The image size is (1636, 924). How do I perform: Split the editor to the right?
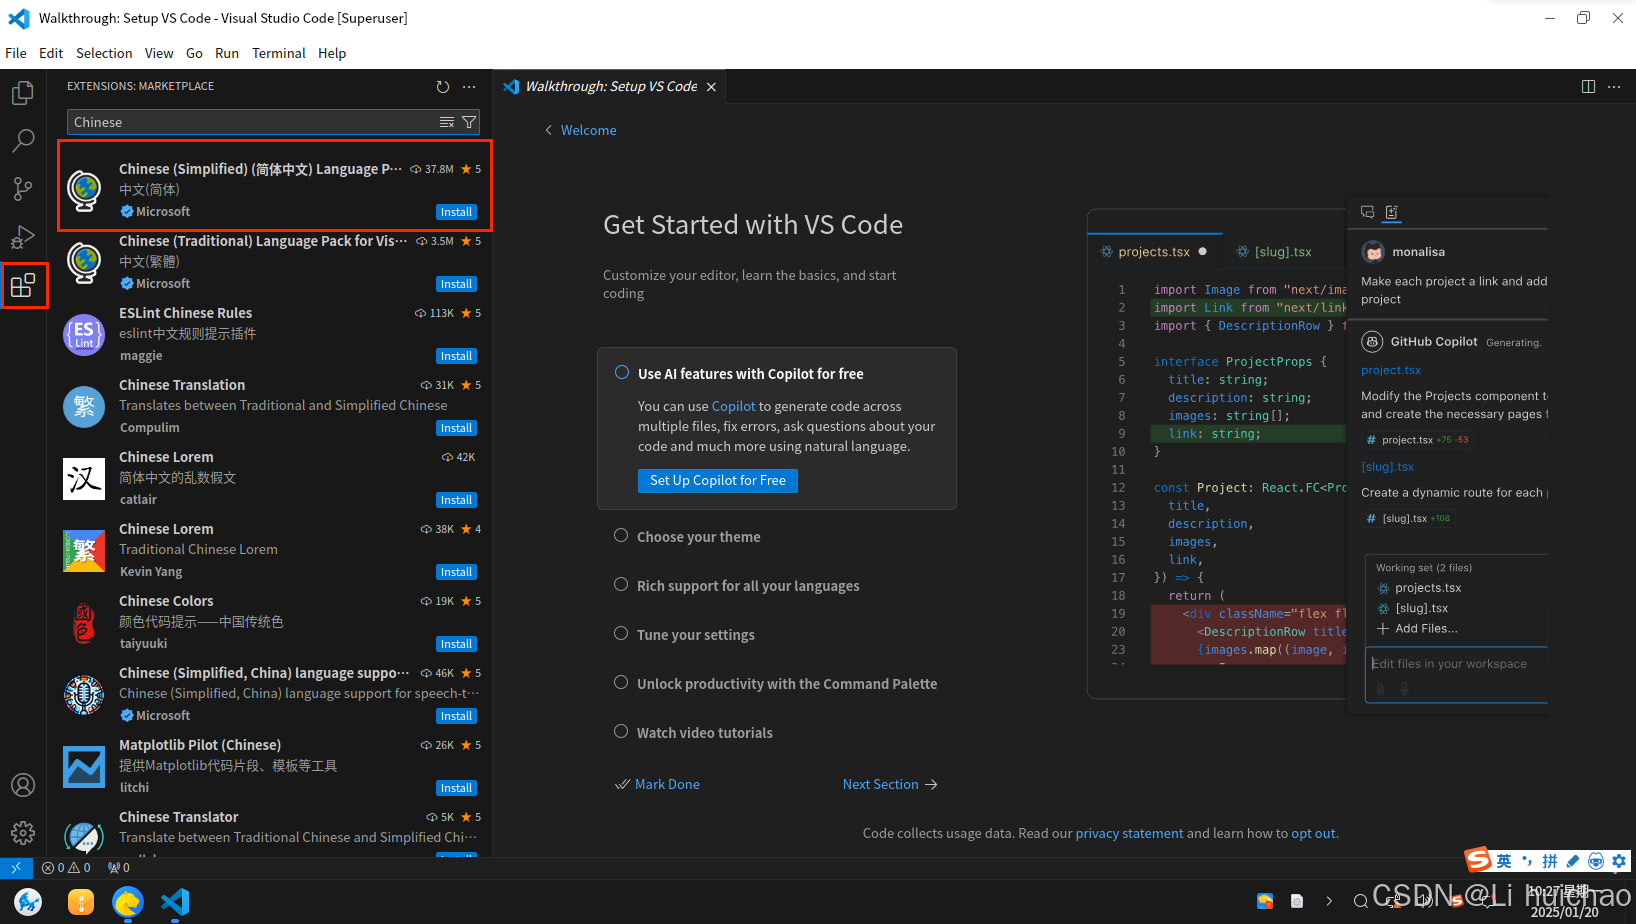pos(1588,87)
